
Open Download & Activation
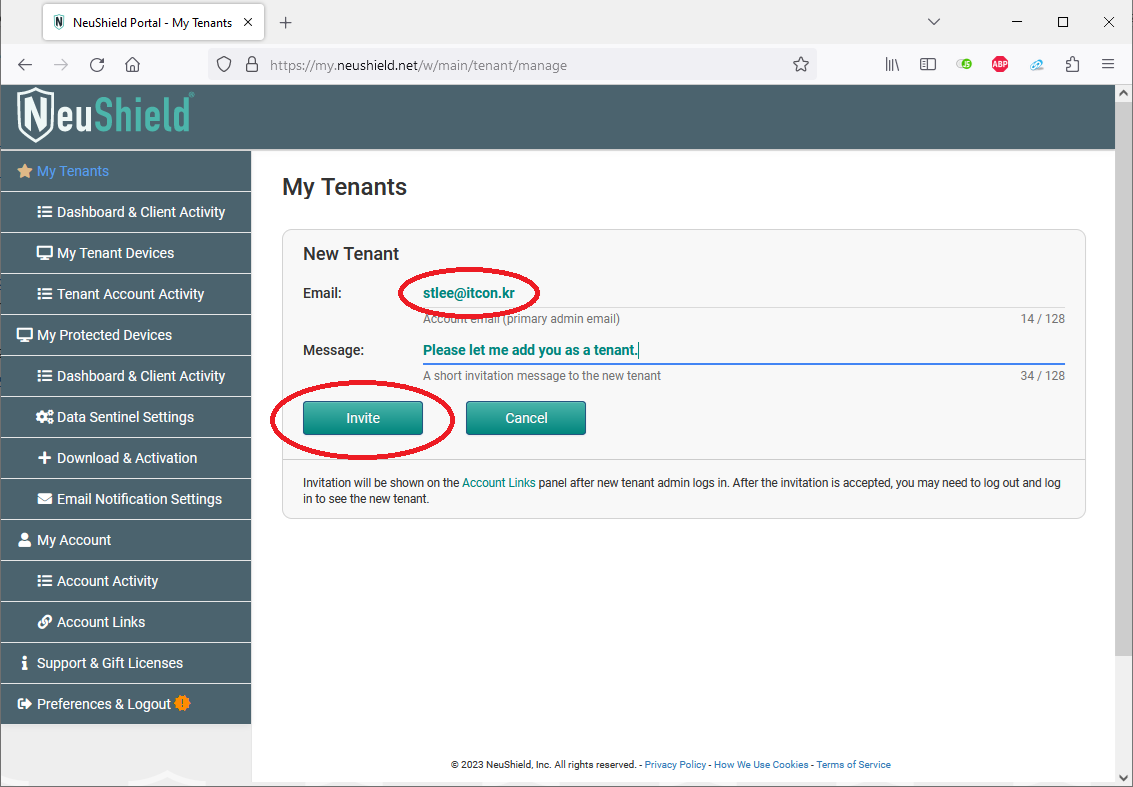(126, 458)
